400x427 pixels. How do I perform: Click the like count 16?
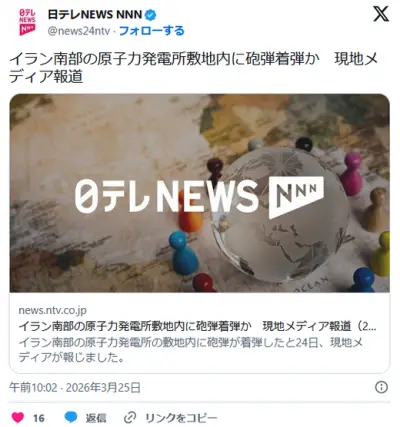click(39, 418)
